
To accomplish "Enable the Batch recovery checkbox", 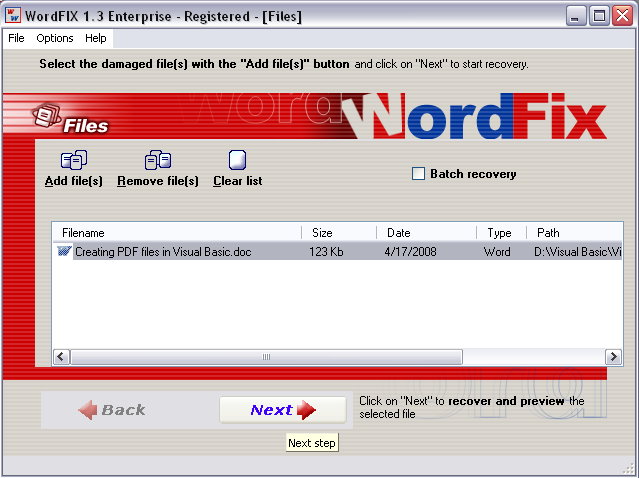I will point(418,173).
